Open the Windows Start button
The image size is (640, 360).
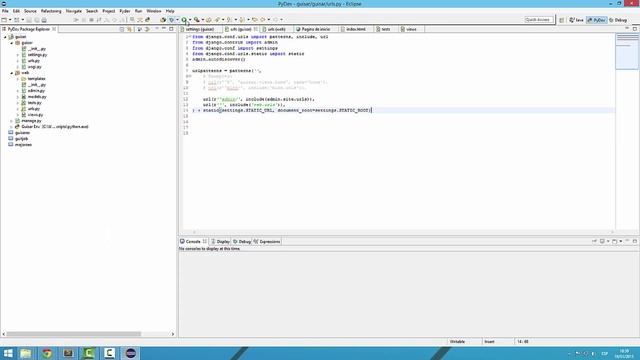click(x=8, y=353)
